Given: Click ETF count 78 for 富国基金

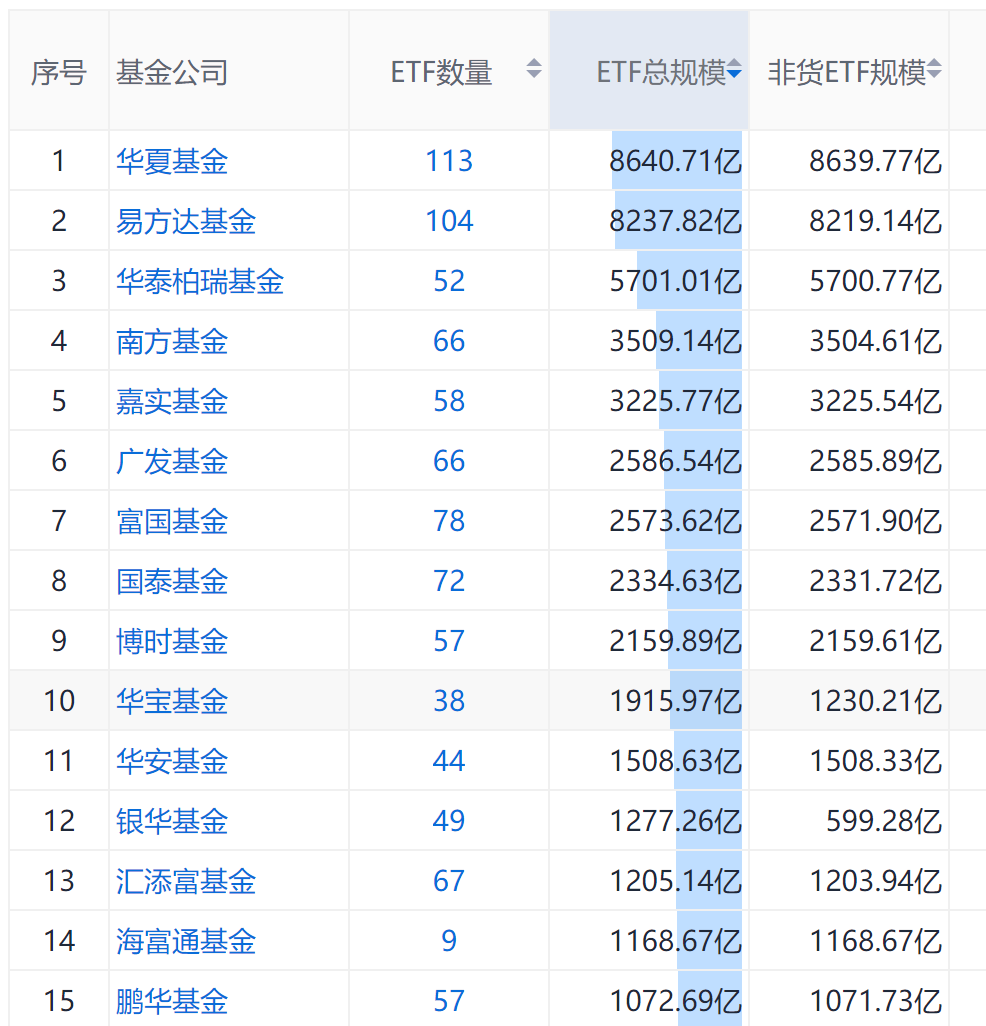Looking at the screenshot, I should tap(449, 521).
